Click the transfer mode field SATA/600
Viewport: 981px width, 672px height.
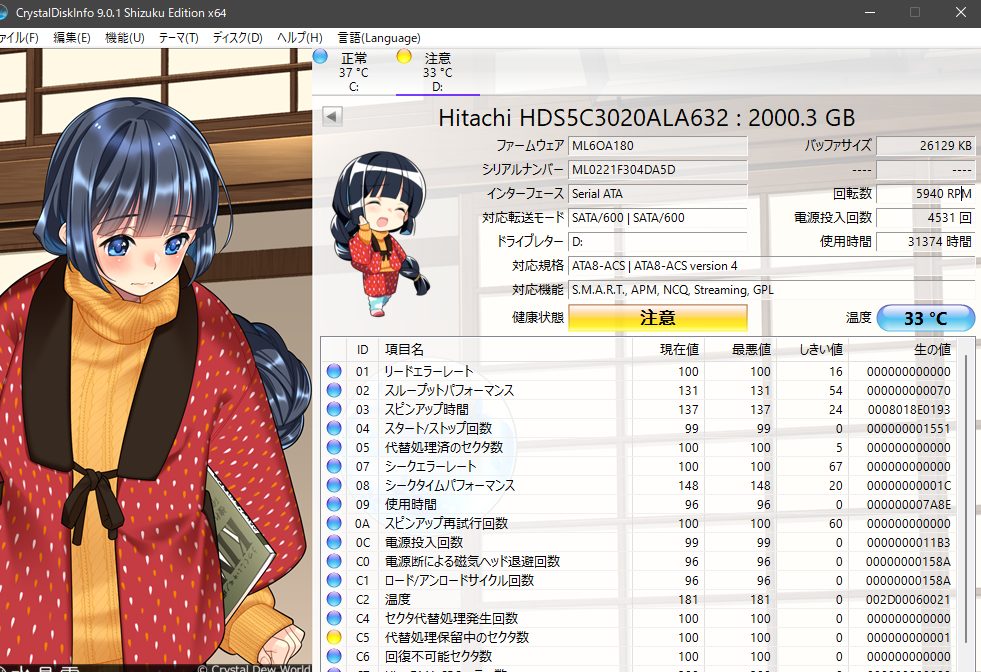coord(658,218)
